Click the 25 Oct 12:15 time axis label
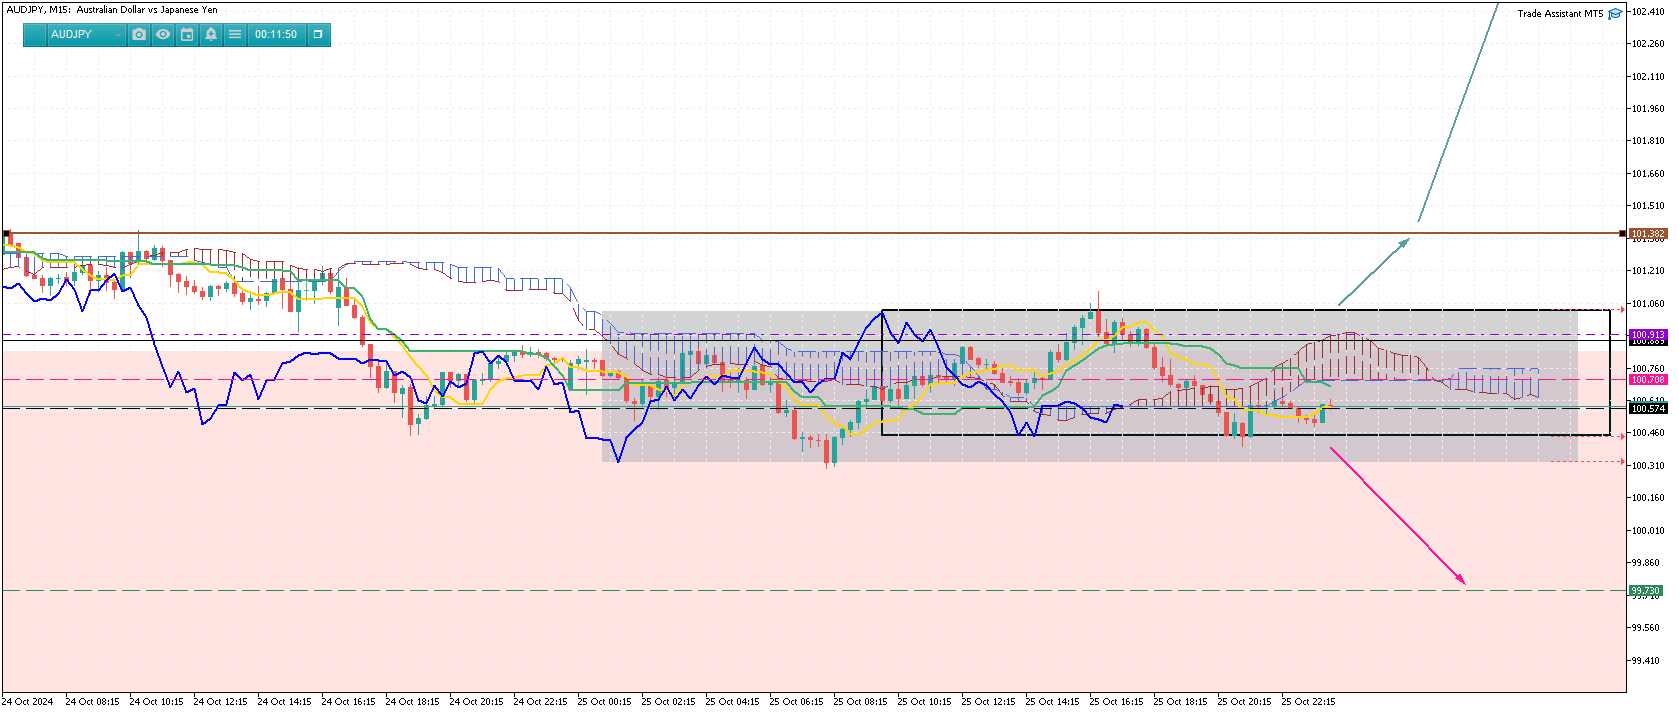1679x713 pixels. [x=987, y=702]
